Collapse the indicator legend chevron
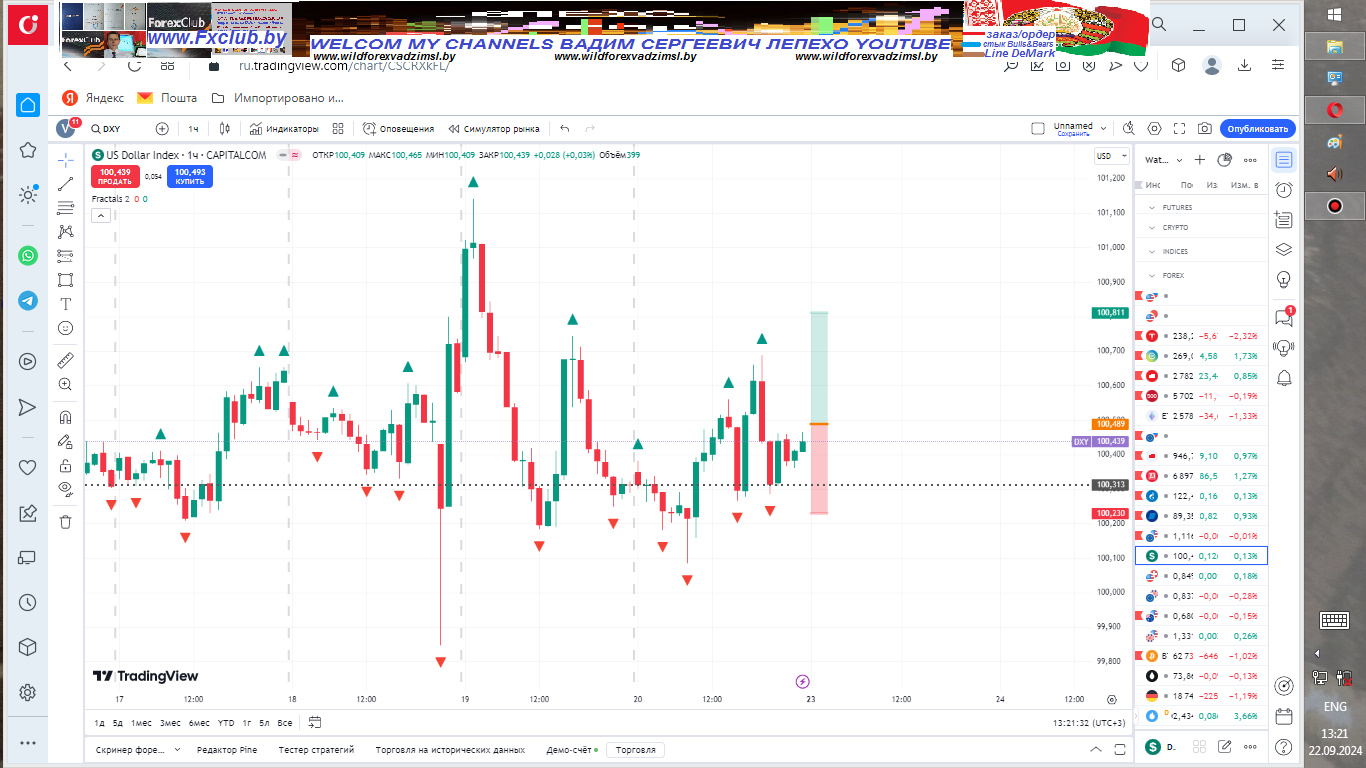Screen dimensions: 1366x768 100,215
